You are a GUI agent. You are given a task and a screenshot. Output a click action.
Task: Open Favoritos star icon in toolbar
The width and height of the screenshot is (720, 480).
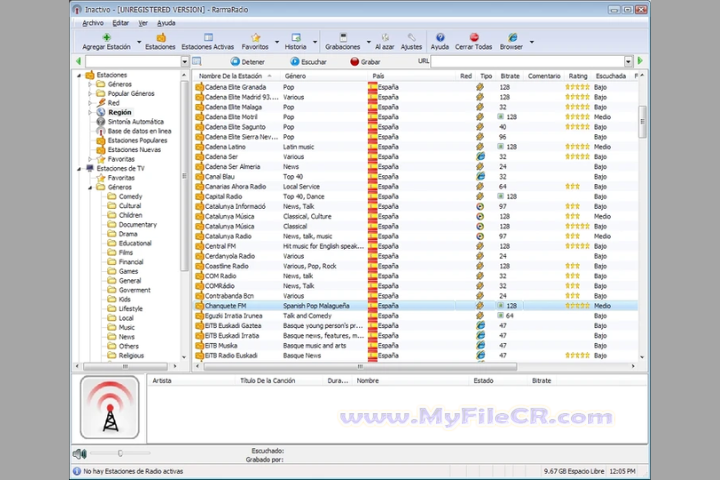click(255, 38)
